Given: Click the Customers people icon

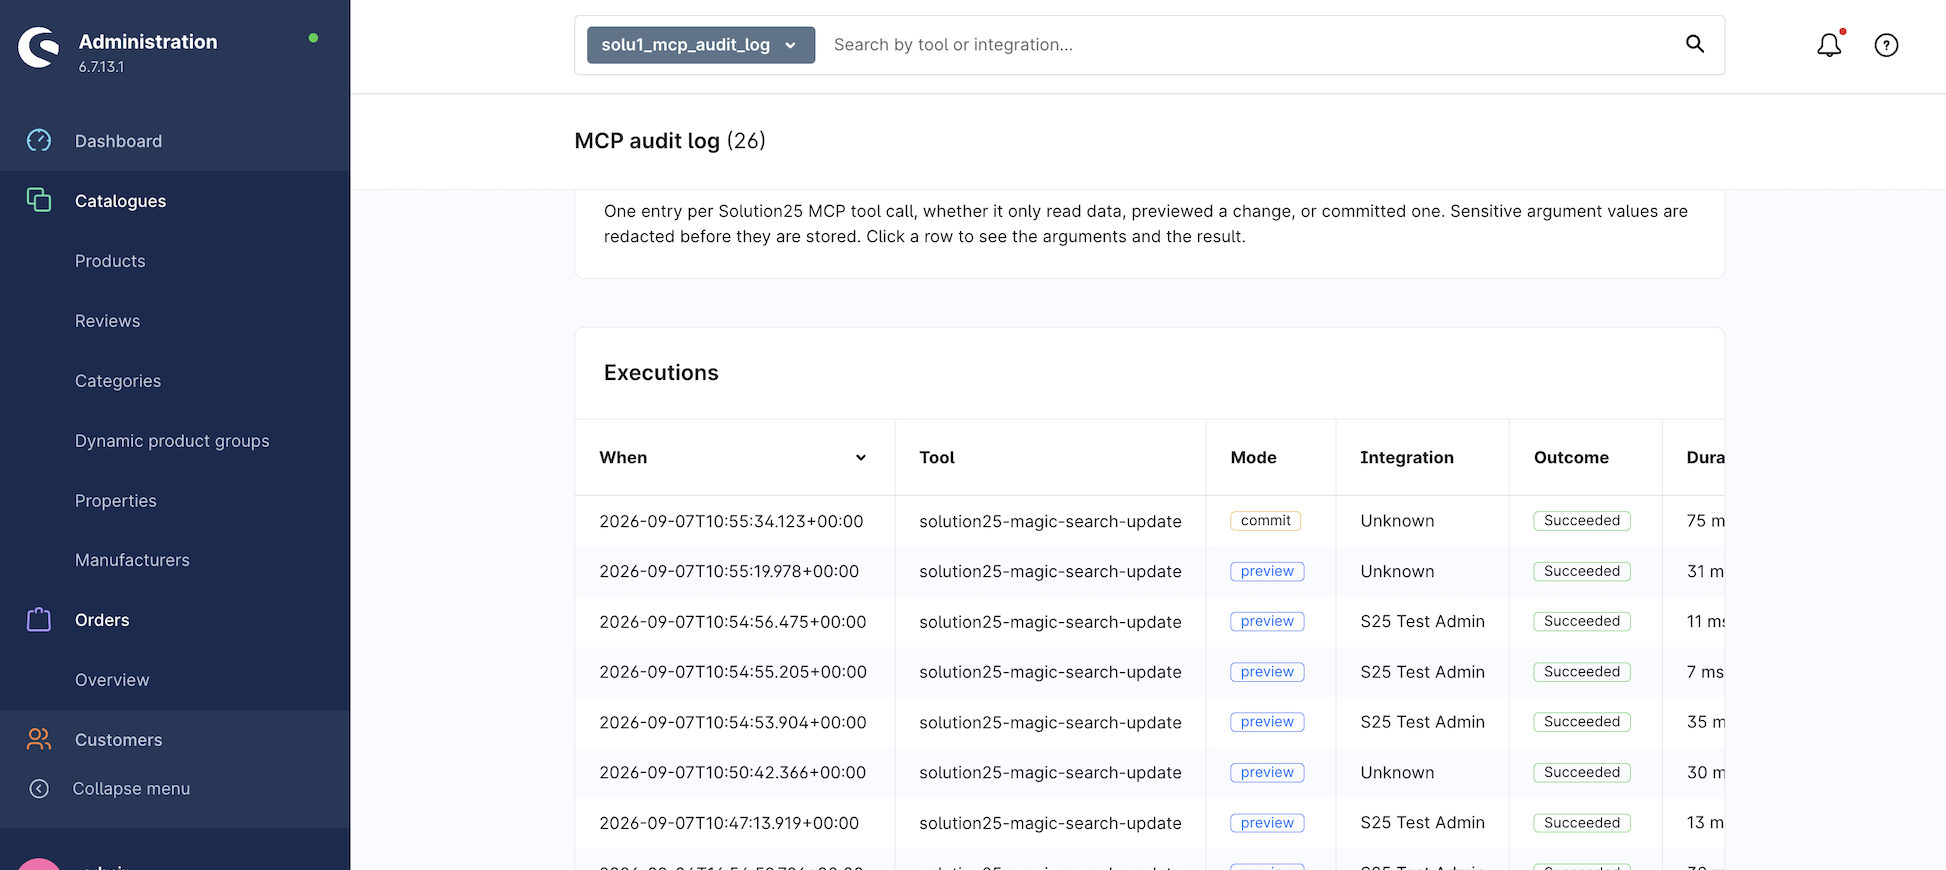Looking at the screenshot, I should (x=39, y=739).
